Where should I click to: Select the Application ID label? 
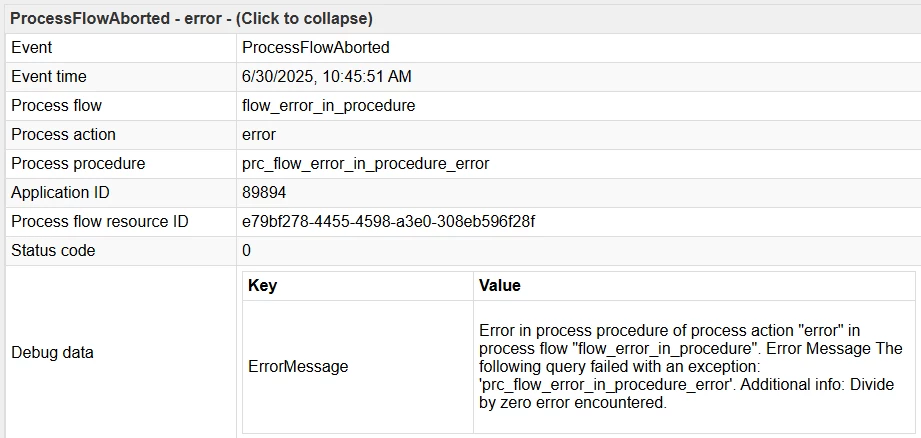(60, 193)
